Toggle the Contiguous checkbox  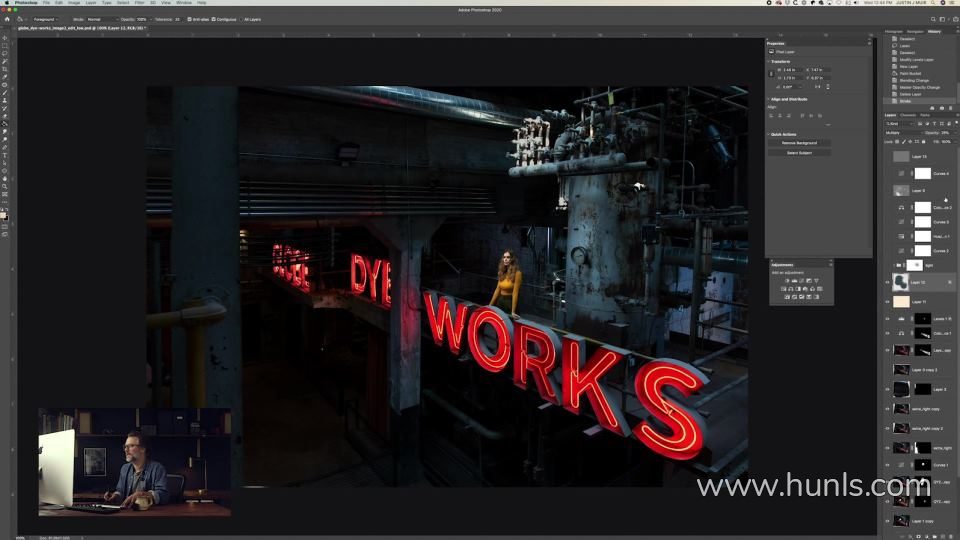tap(214, 19)
